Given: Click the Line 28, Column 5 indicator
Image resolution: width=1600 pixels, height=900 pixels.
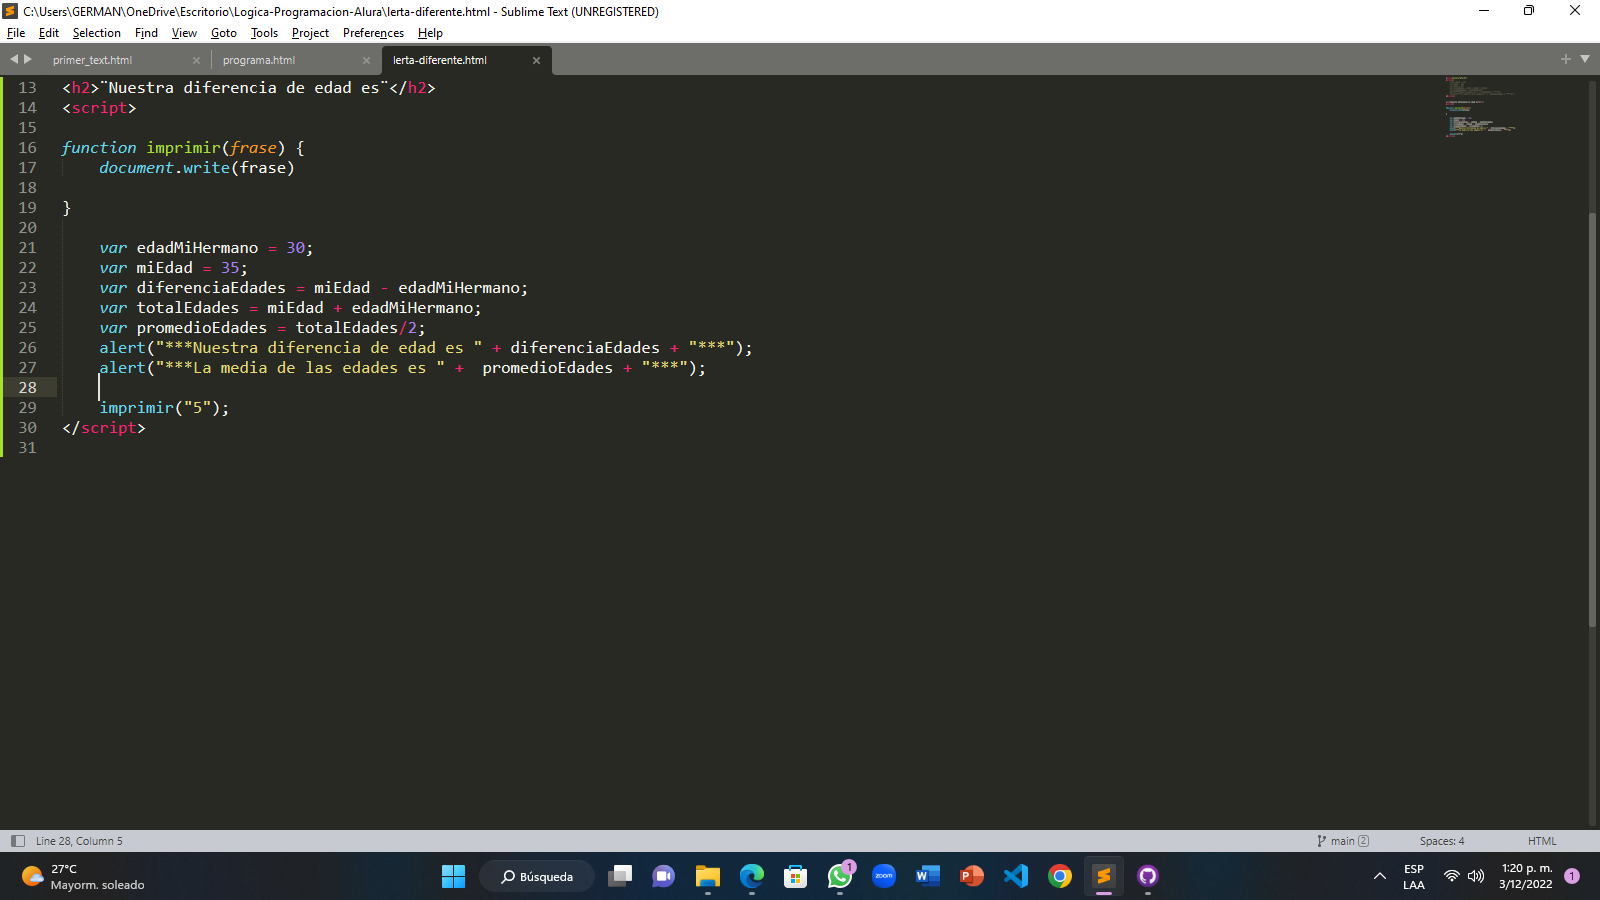Looking at the screenshot, I should (79, 841).
